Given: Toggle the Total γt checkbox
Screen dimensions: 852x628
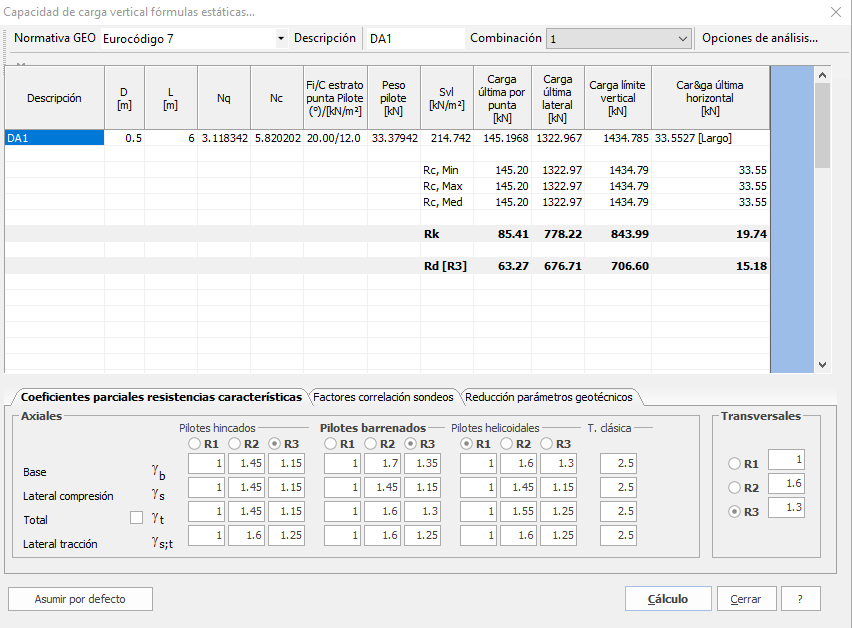Looking at the screenshot, I should coord(136,517).
